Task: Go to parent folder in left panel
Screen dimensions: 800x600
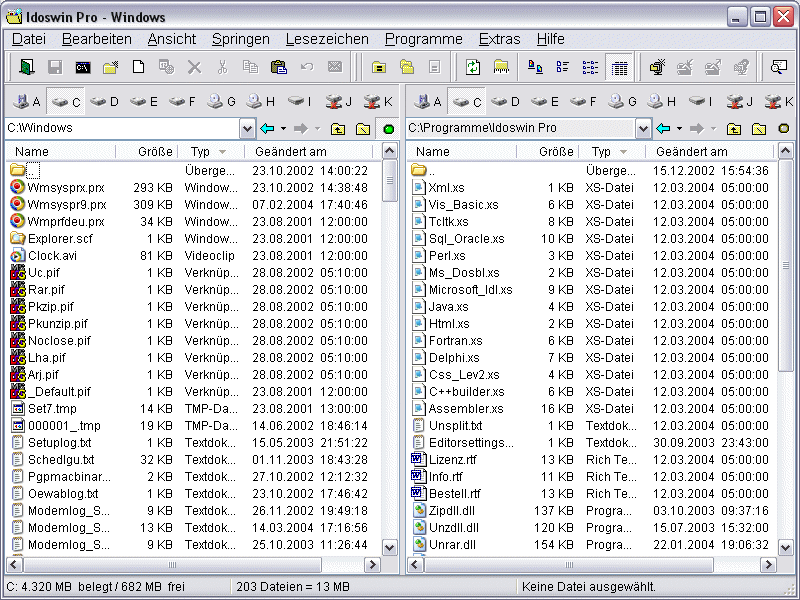Action: point(338,129)
